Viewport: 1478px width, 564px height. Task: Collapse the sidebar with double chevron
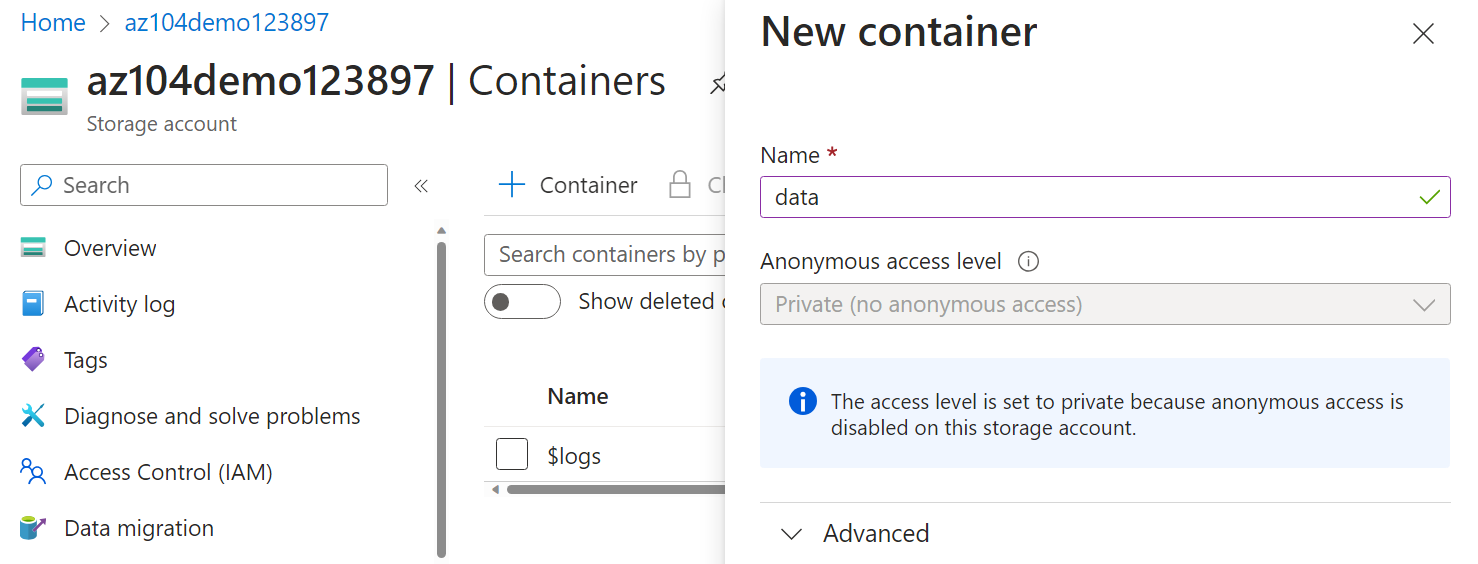[x=421, y=186]
